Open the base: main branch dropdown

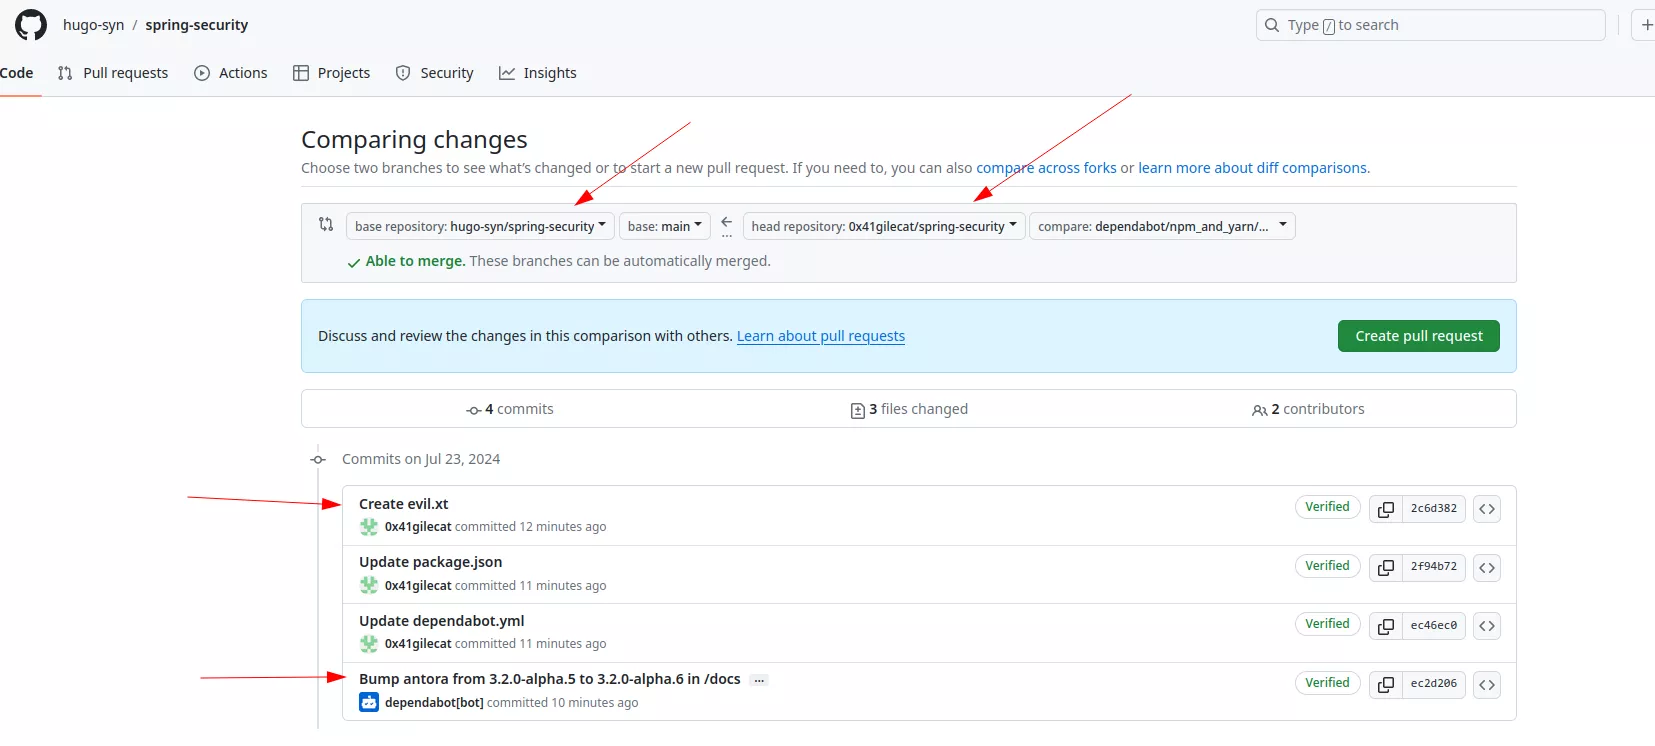point(665,226)
